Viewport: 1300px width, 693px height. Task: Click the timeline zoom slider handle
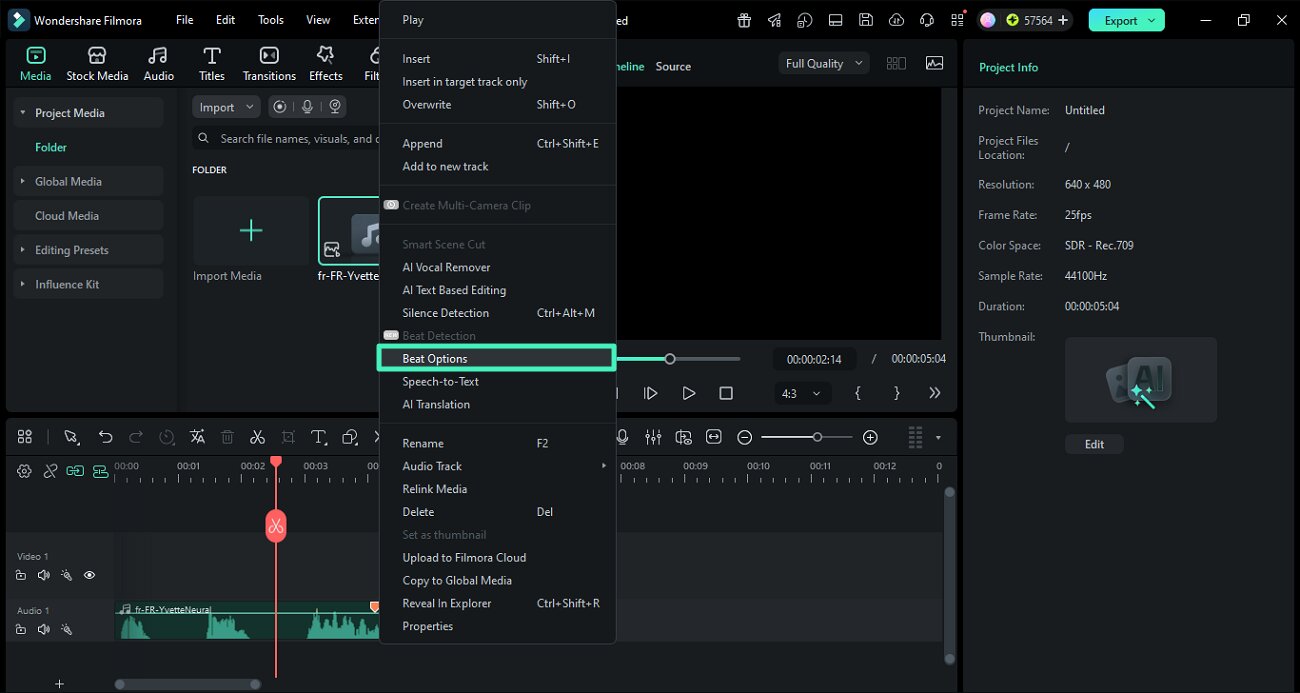point(817,437)
